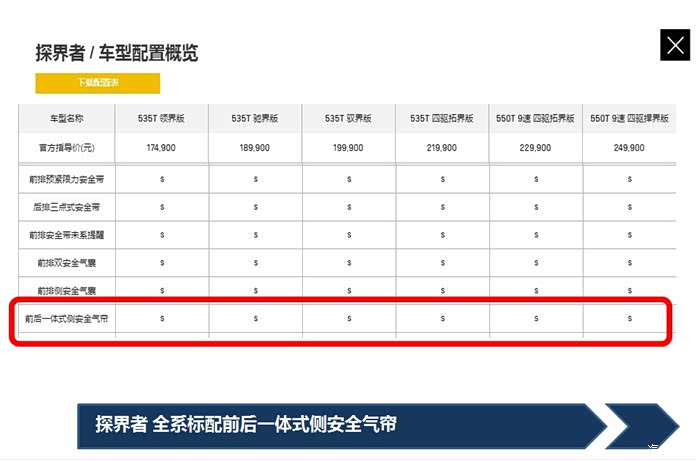The width and height of the screenshot is (700, 461).
Task: Select the 车型名称 header cell
Action: tap(67, 118)
